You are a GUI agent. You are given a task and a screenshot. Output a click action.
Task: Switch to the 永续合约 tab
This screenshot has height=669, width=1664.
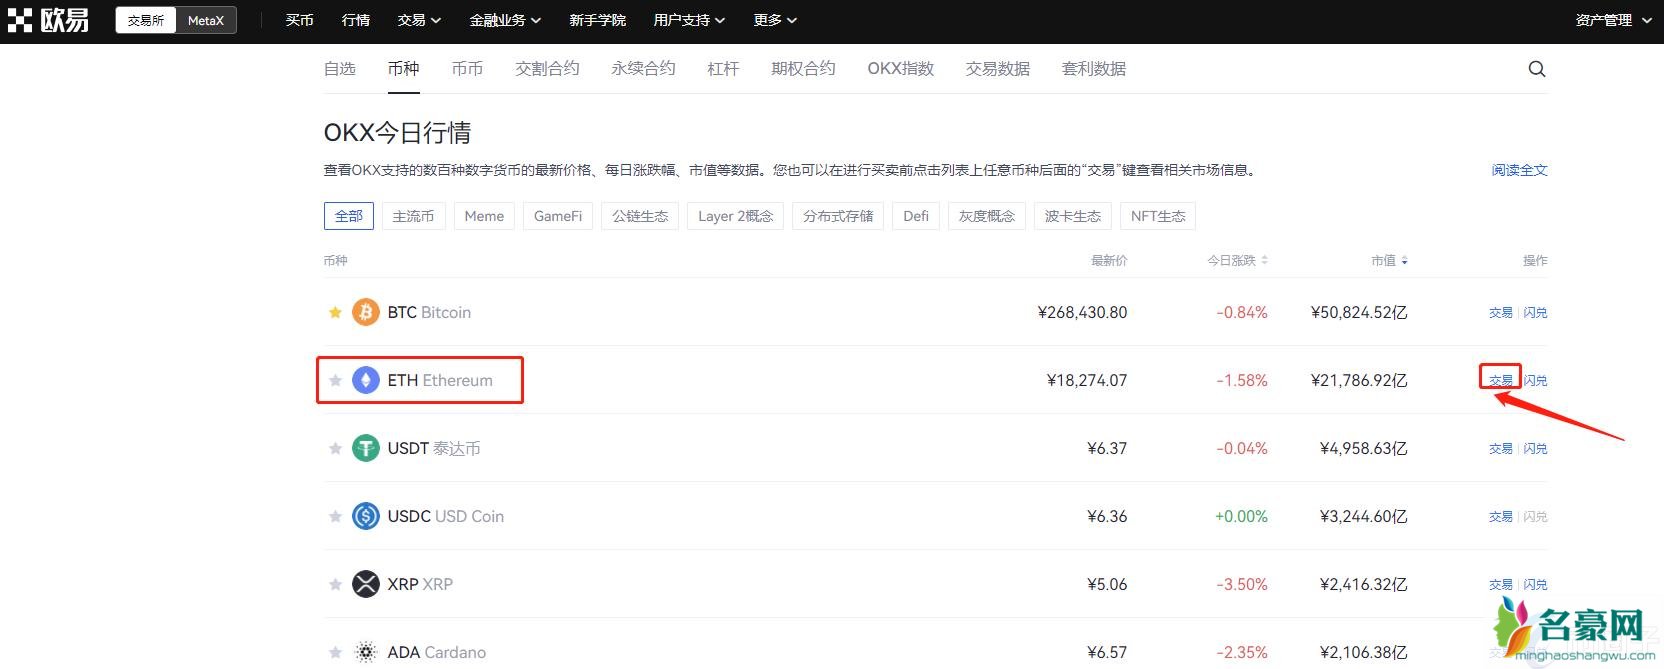[x=643, y=69]
